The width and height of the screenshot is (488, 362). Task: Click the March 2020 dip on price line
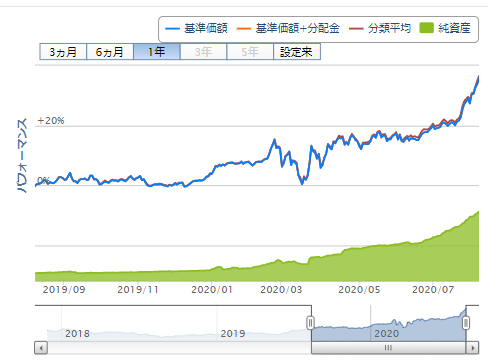coord(302,183)
